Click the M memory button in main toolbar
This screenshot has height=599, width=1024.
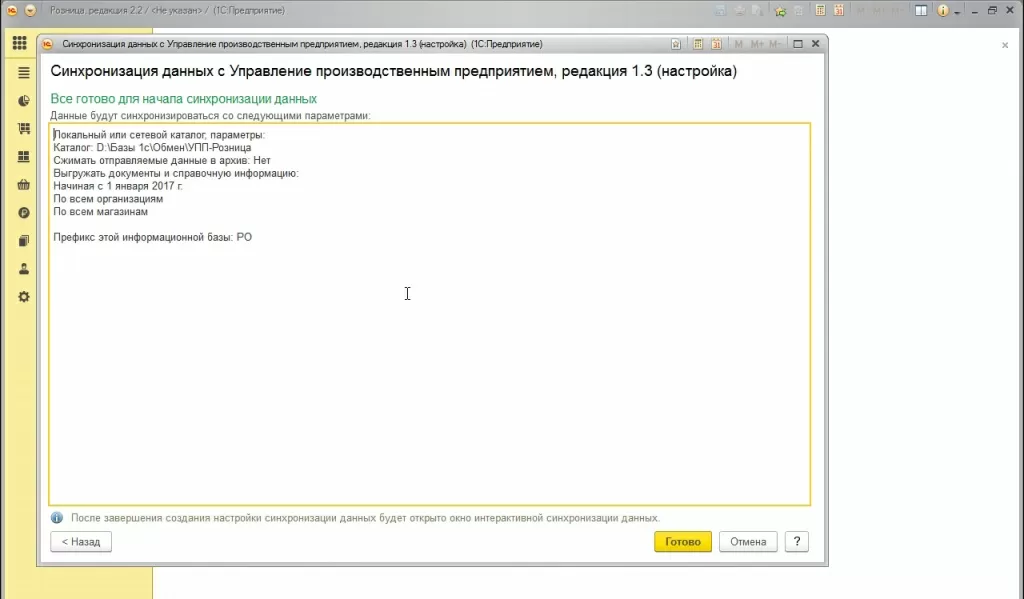coord(861,10)
